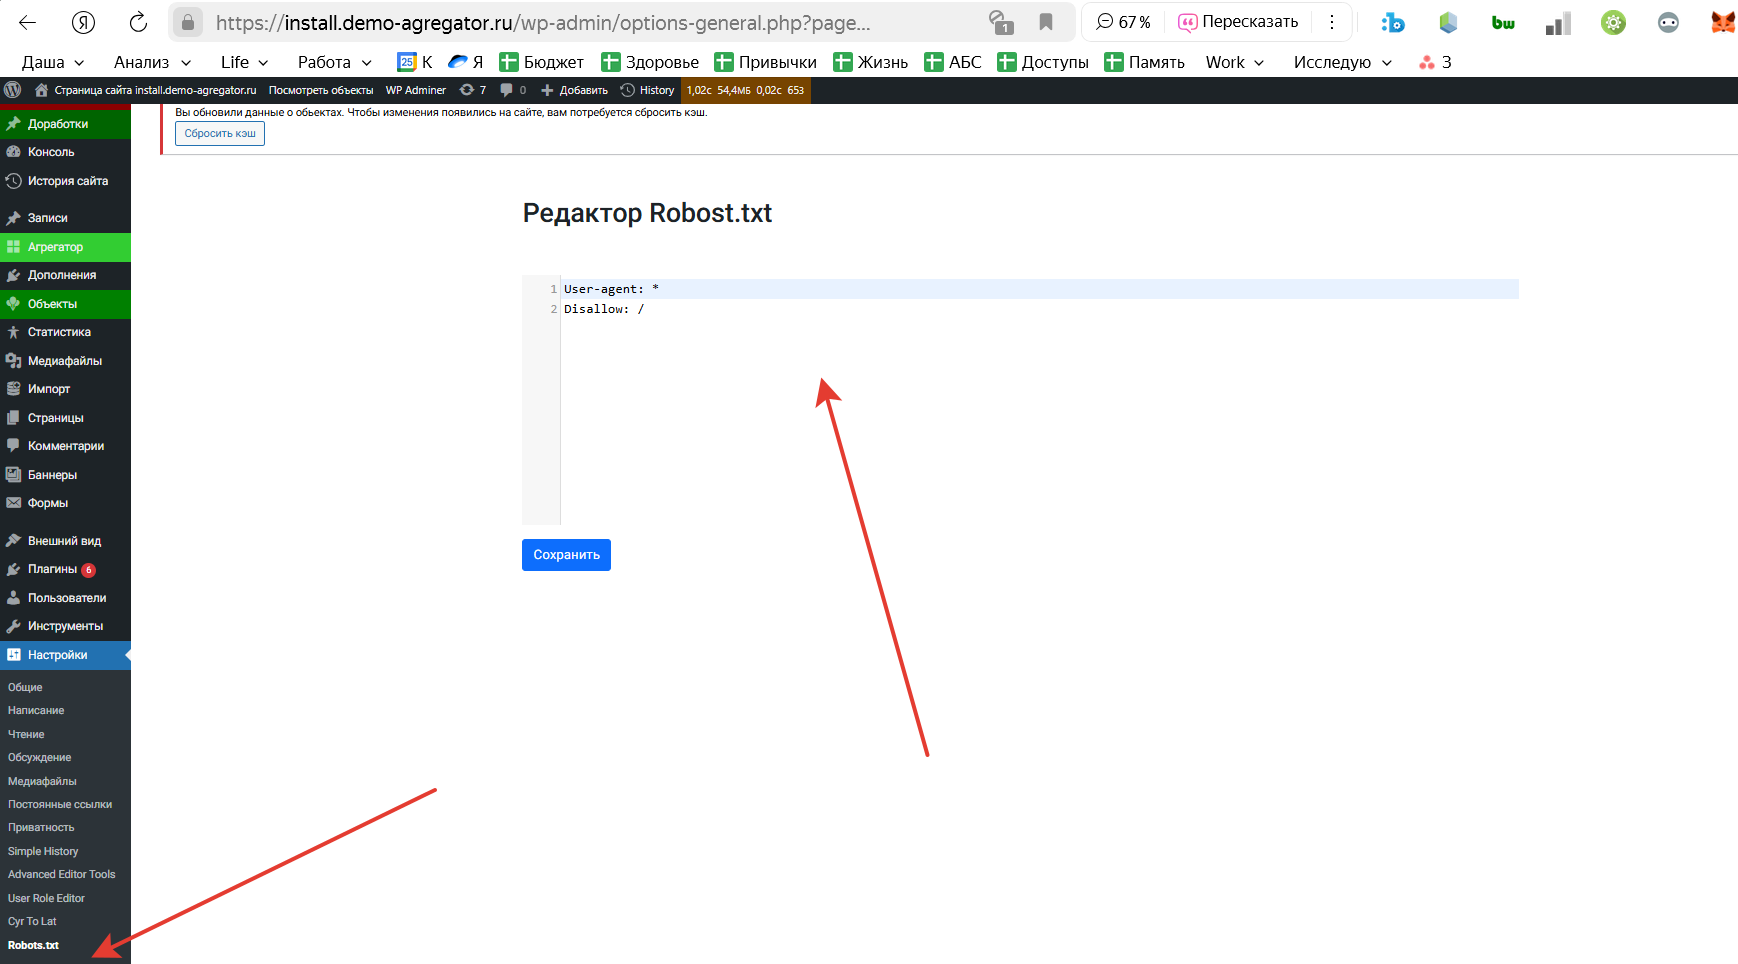Viewport: 1738px width, 964px height.
Task: Open the MetaMask fox extension icon
Action: point(1722,22)
